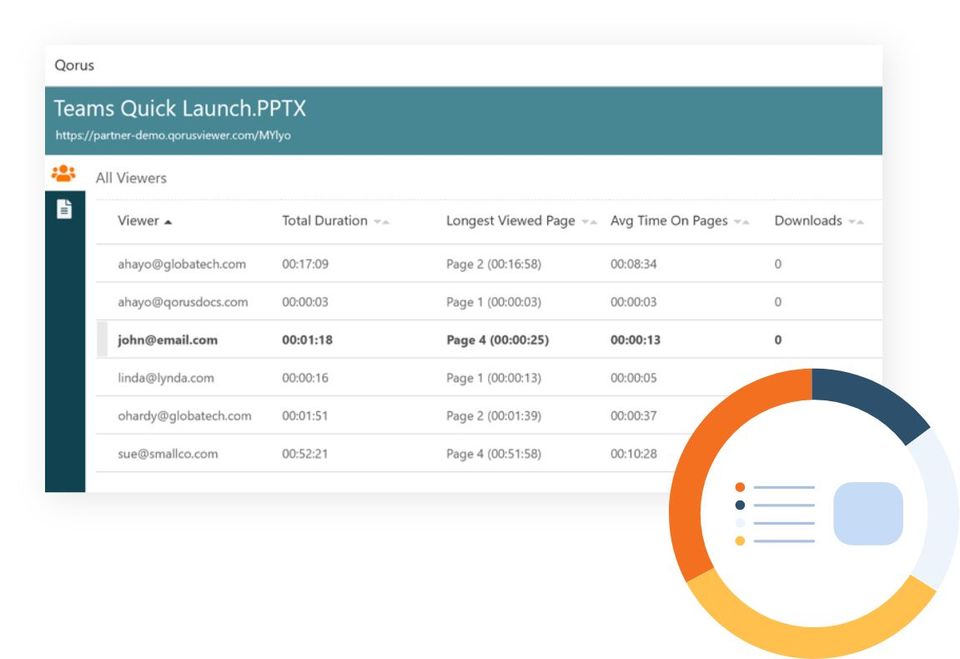The height and width of the screenshot is (659, 960).
Task: Click the Teams Quick Launch.PPTX title
Action: 180,108
